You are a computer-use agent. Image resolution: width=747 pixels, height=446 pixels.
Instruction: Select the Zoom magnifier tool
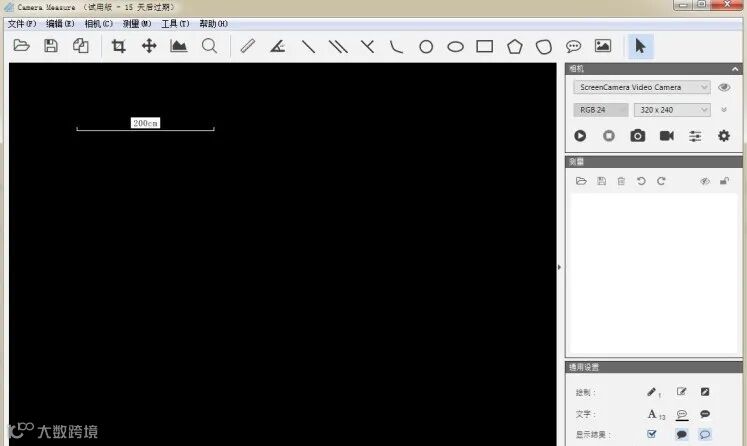[x=209, y=46]
